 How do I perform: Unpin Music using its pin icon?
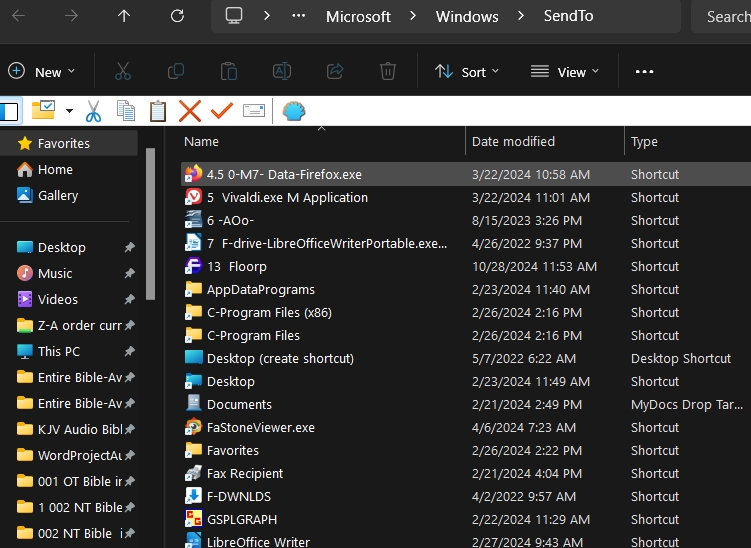[x=129, y=274]
